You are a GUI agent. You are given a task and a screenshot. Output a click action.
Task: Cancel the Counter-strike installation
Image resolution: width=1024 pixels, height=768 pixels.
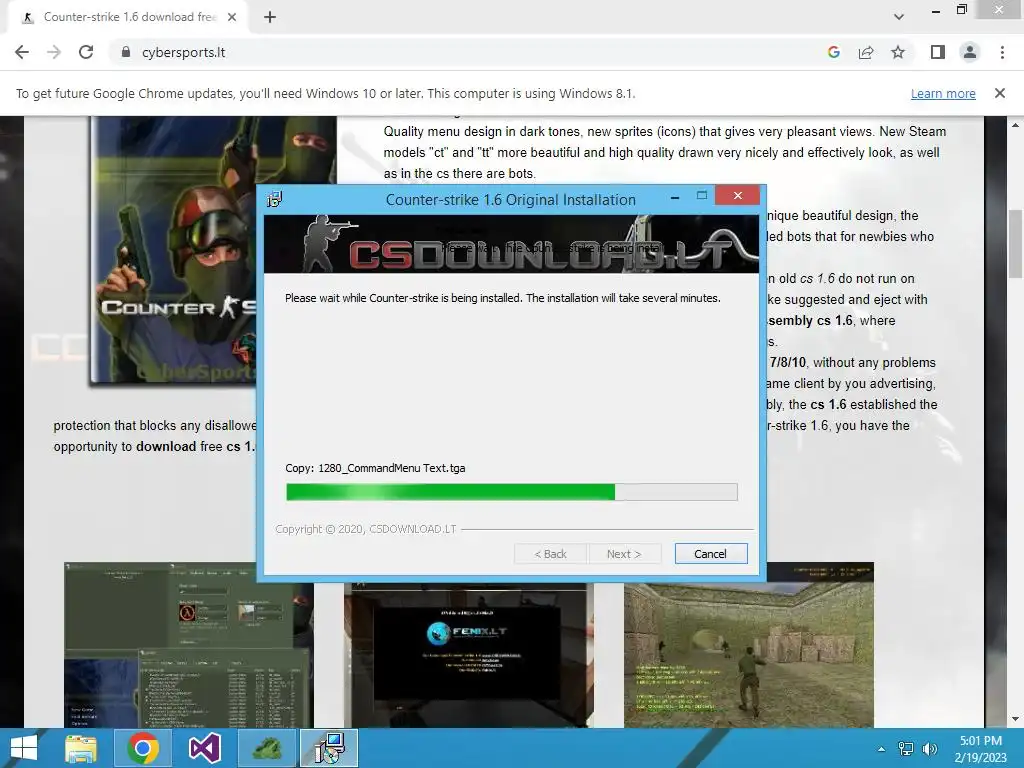pyautogui.click(x=711, y=554)
